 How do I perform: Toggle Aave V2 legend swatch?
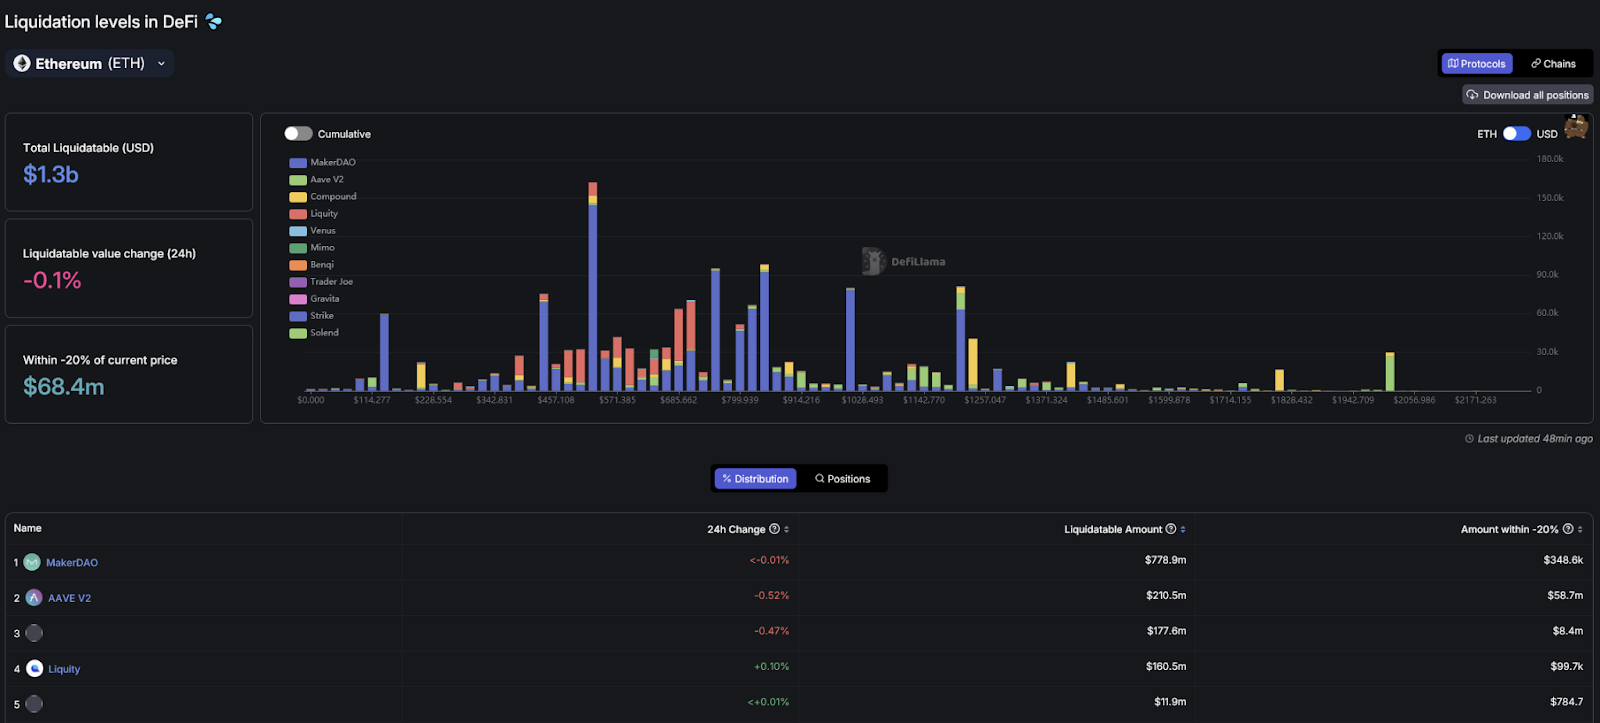[x=298, y=179]
